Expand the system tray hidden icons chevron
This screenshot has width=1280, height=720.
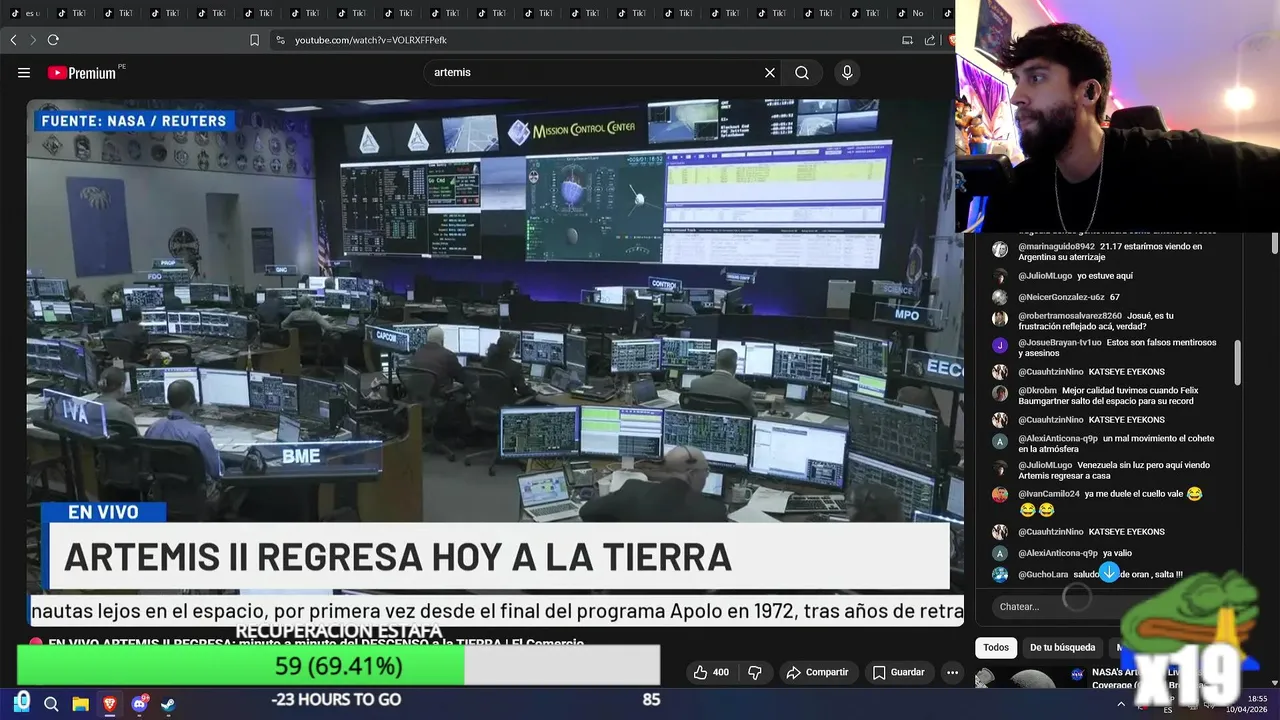[x=1120, y=704]
